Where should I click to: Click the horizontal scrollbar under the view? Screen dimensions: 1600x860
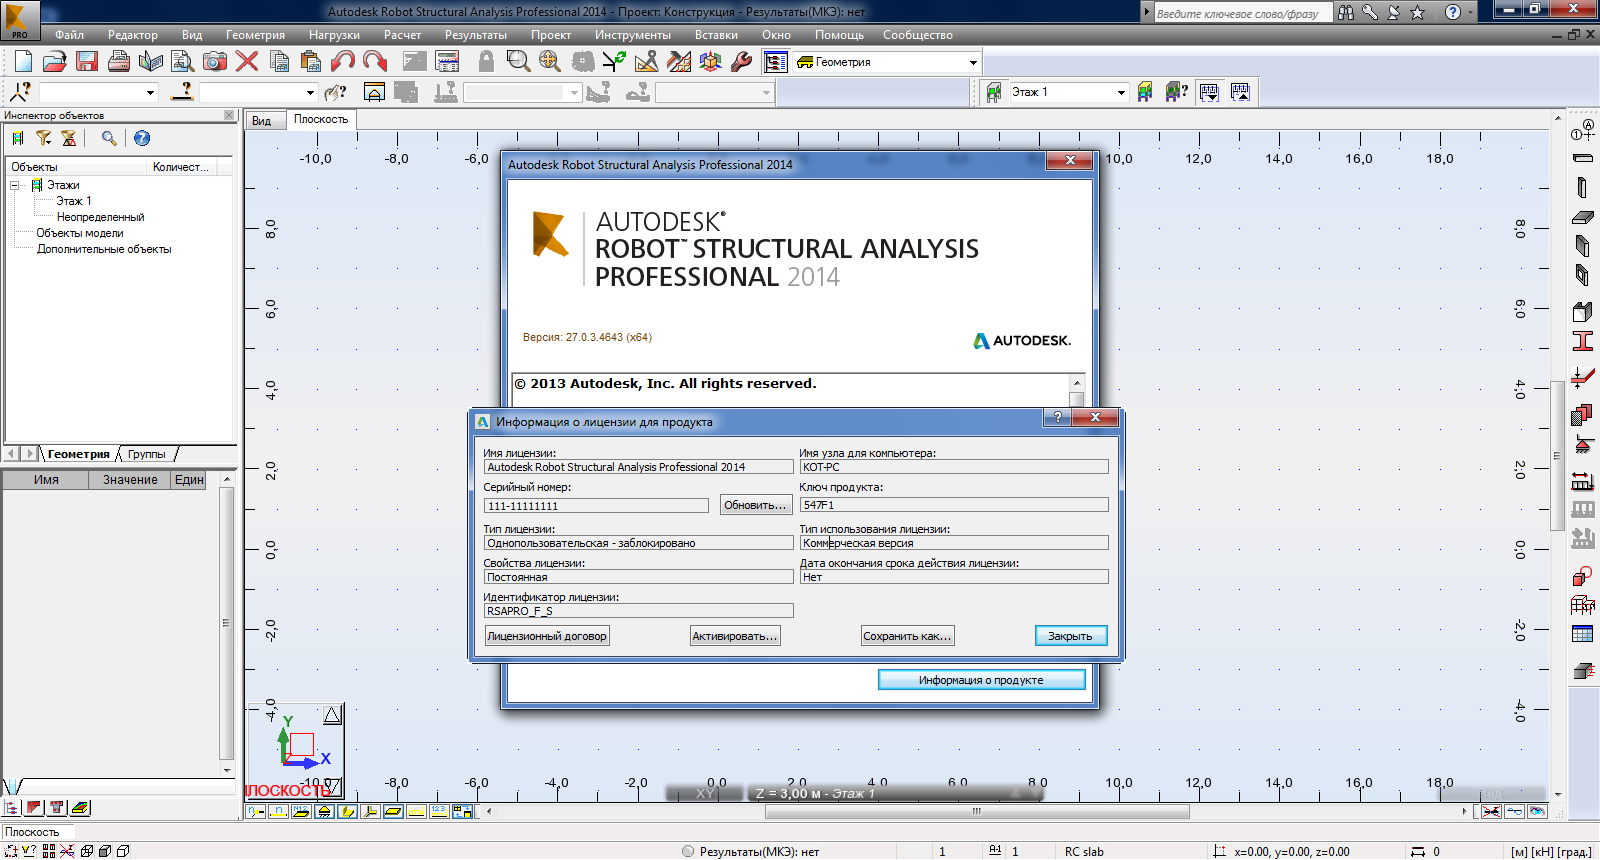tap(976, 811)
